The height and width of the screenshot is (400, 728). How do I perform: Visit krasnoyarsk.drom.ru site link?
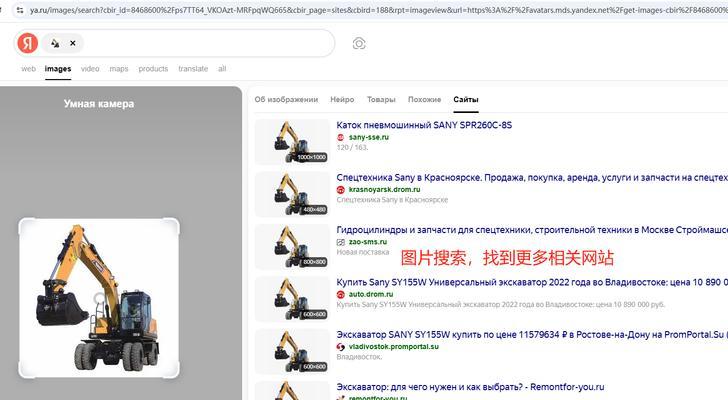click(384, 189)
